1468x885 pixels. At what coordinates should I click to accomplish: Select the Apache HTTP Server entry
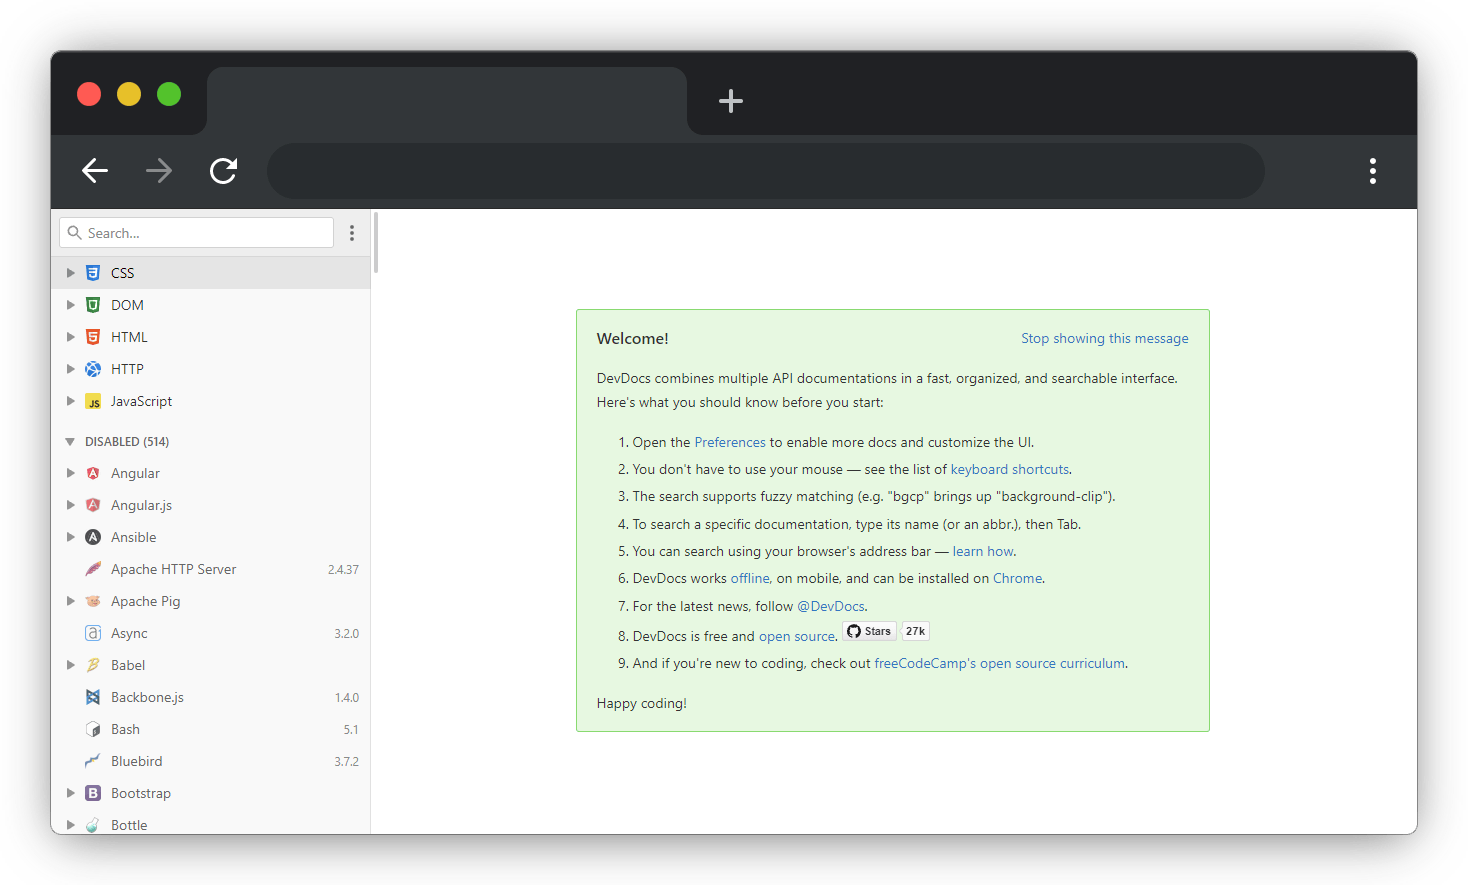tap(211, 569)
